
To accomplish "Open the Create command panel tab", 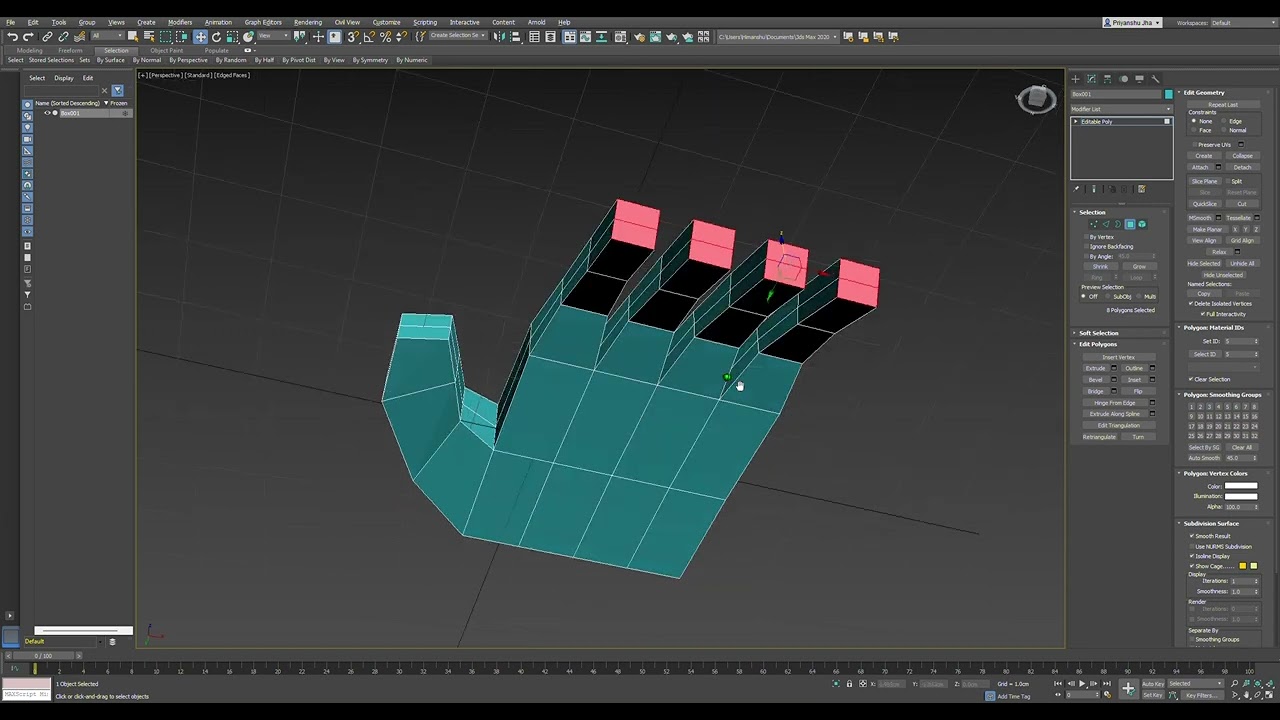I will pyautogui.click(x=1075, y=79).
